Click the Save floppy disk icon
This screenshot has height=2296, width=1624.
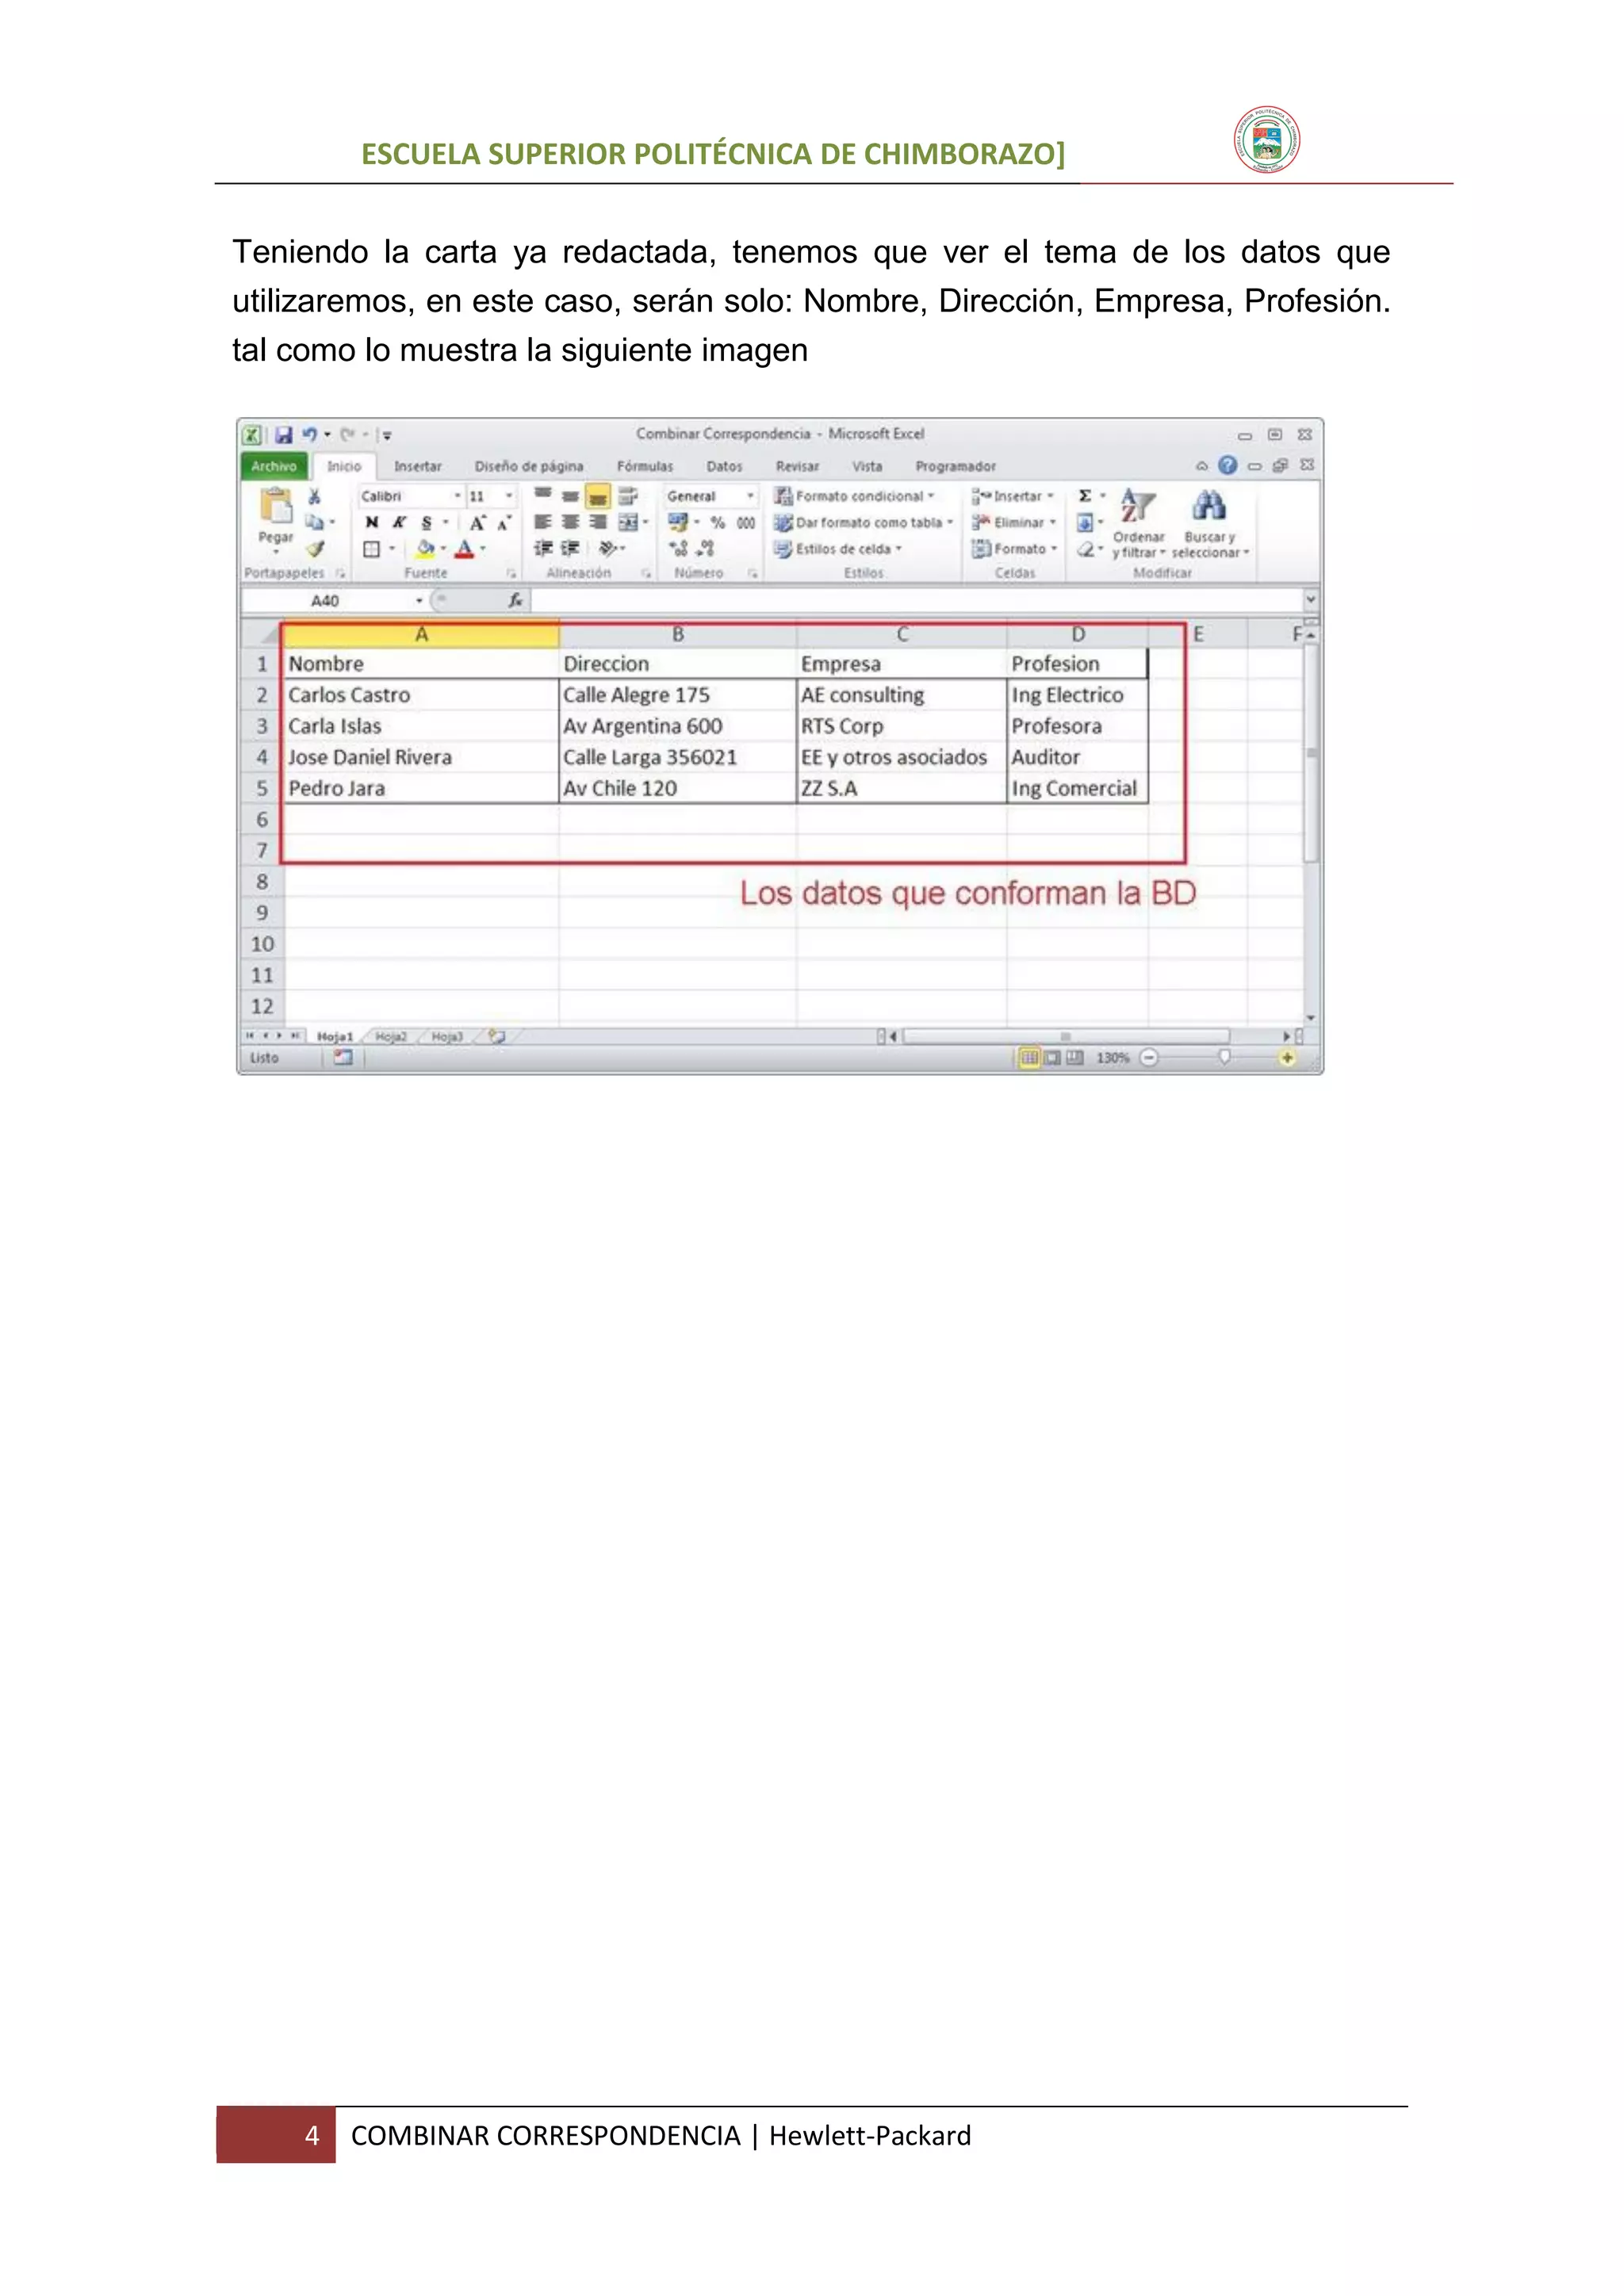click(284, 435)
